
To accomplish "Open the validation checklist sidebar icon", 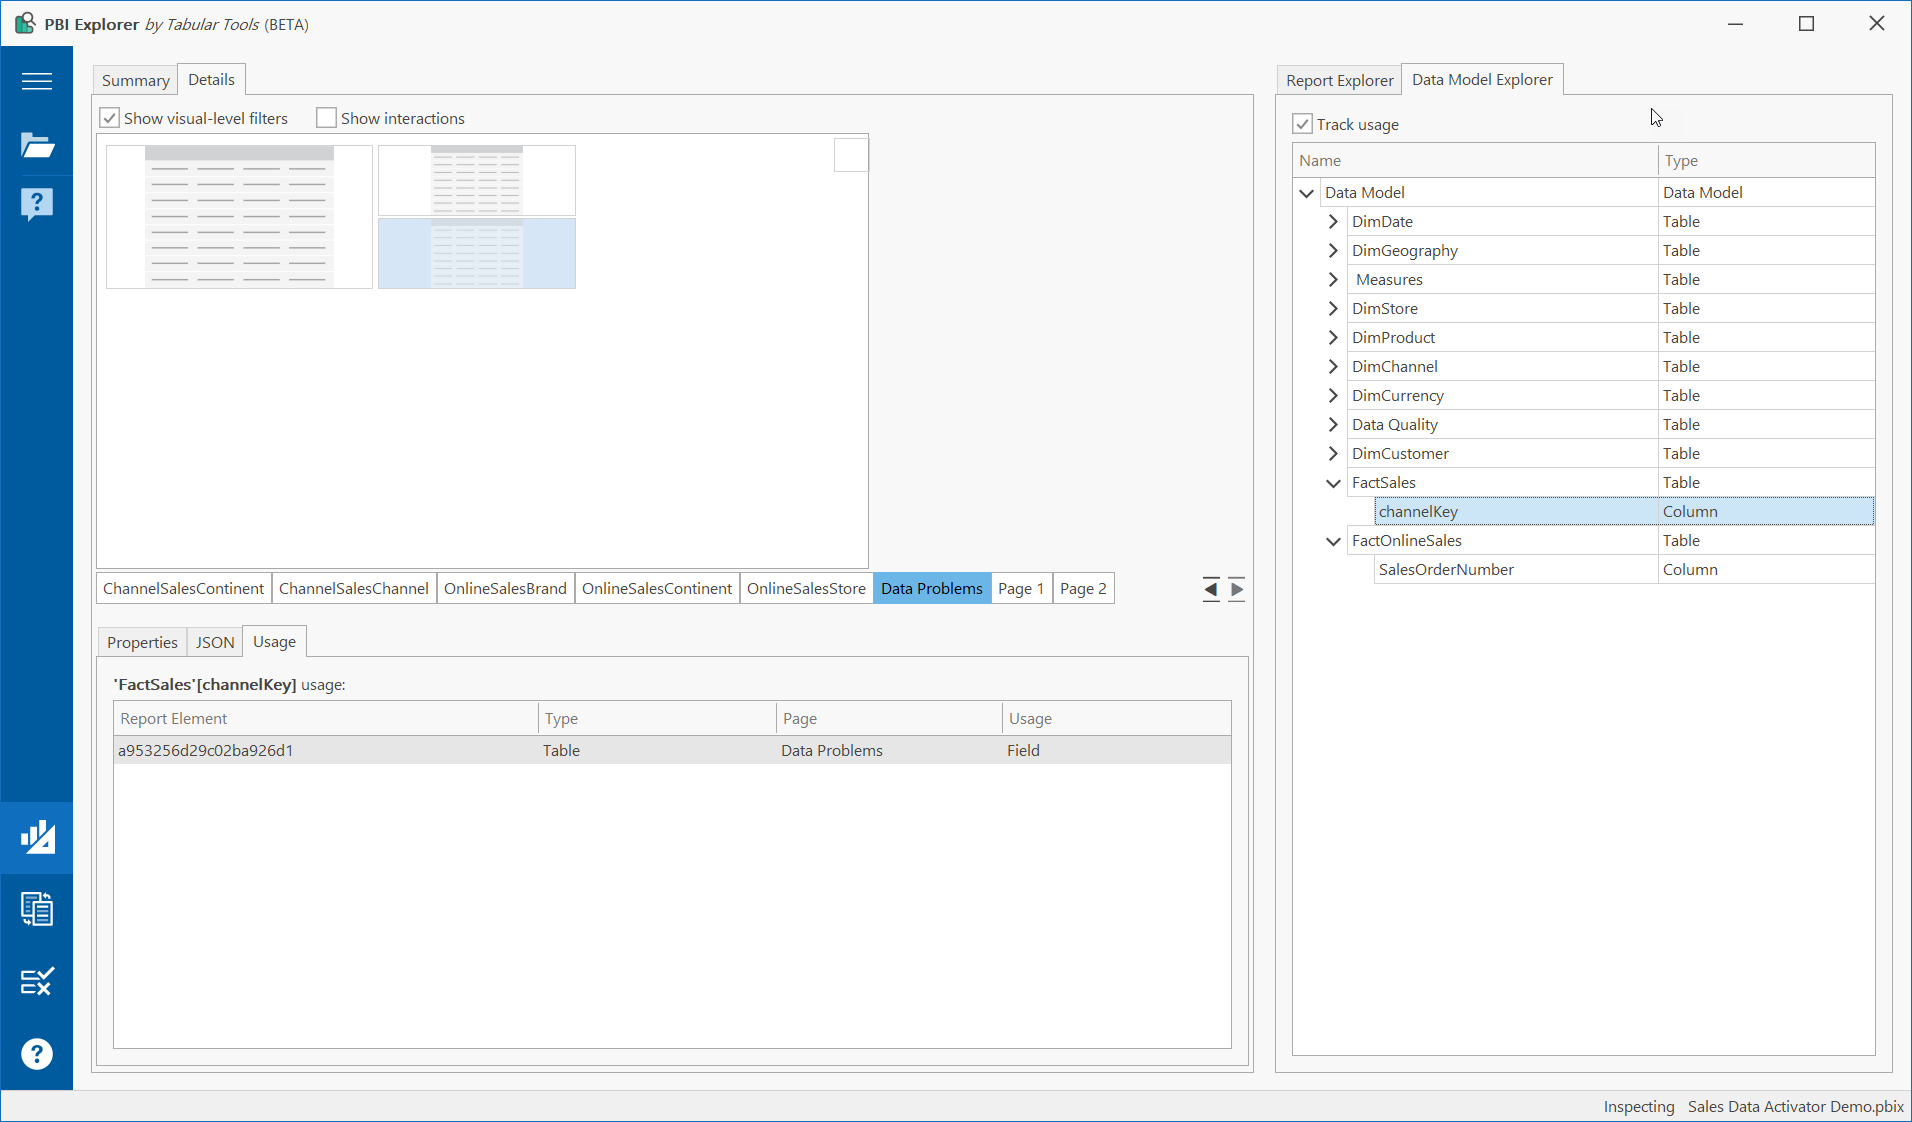I will click(x=37, y=982).
